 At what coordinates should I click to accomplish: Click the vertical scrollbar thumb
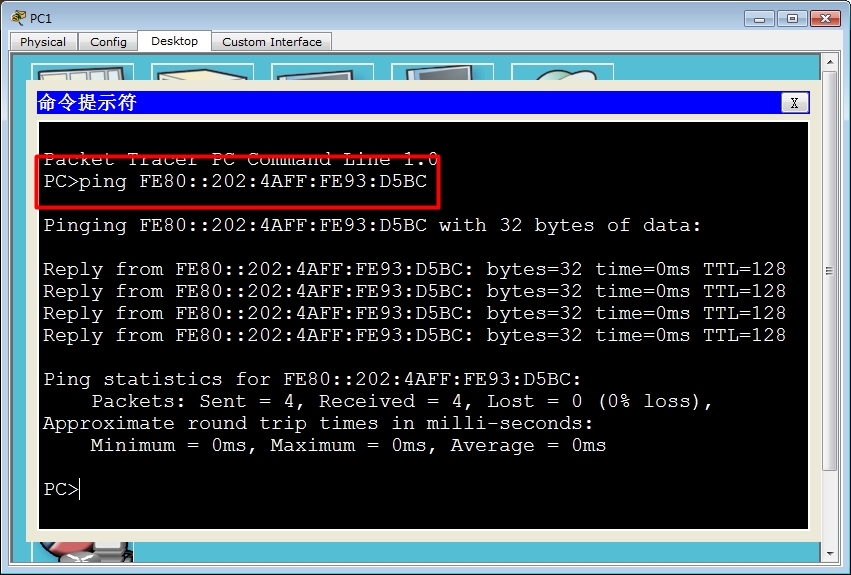click(829, 270)
